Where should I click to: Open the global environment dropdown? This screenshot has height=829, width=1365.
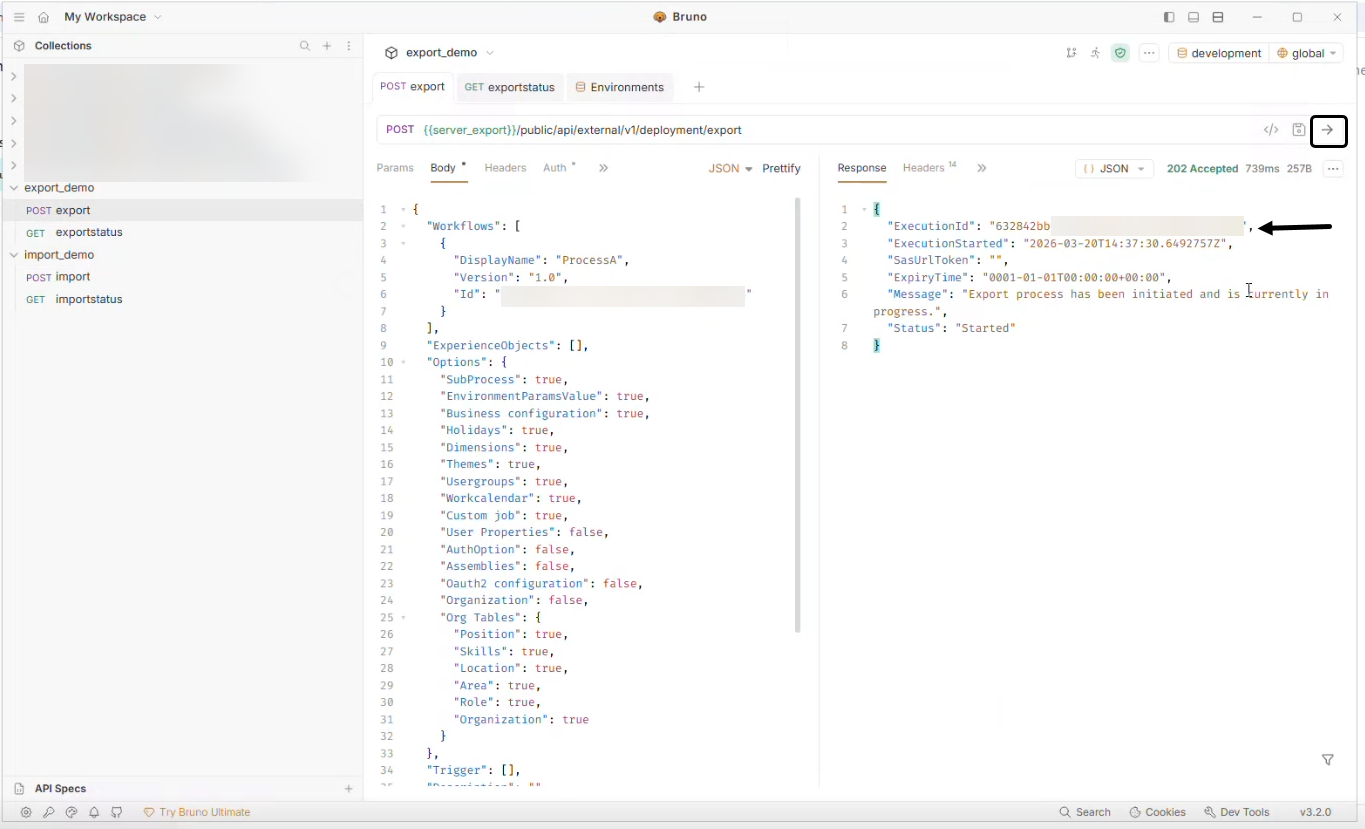[1307, 53]
